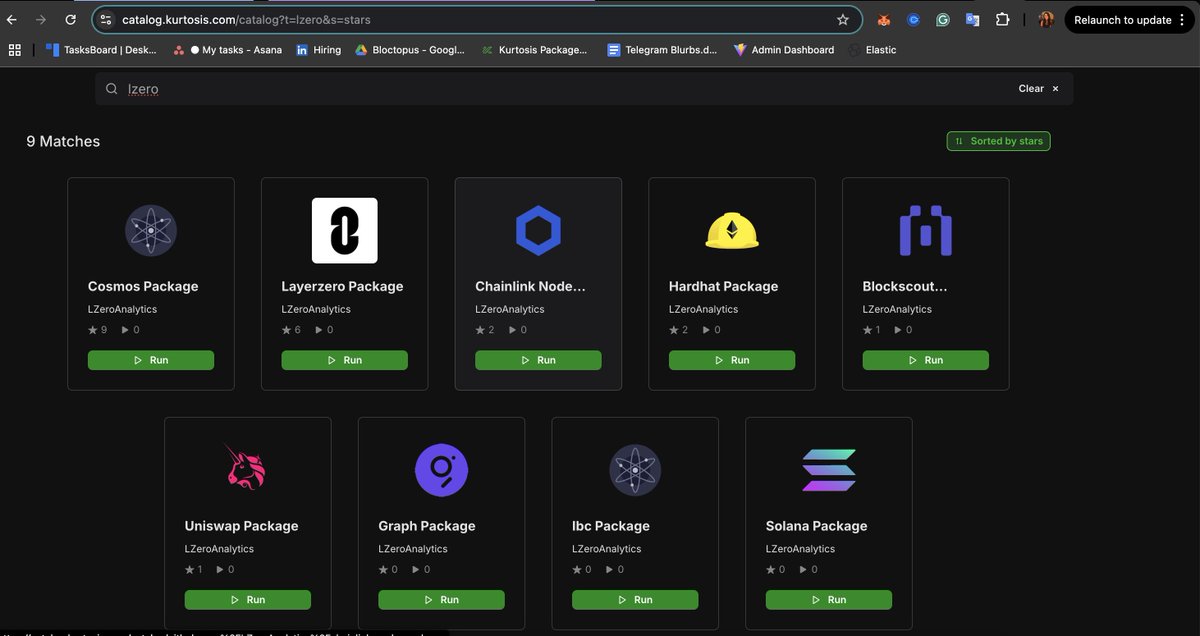Run the Blockscout package
This screenshot has width=1200, height=636.
tap(926, 360)
